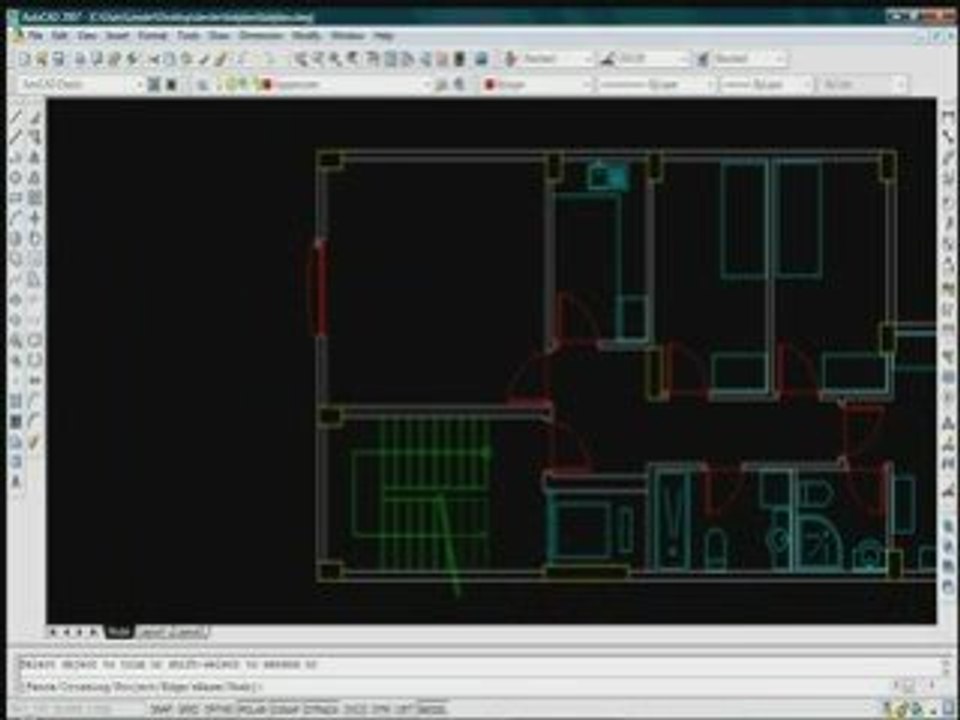
Task: Open the Lineweight control dropdown
Action: tap(767, 84)
